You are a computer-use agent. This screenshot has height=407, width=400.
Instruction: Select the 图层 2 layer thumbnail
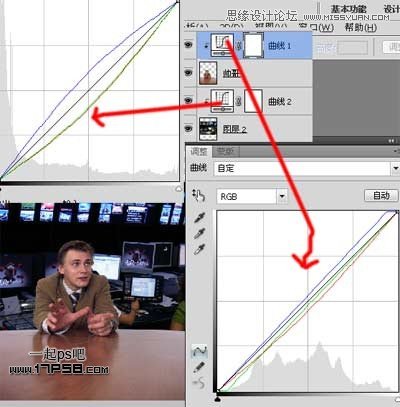208,129
